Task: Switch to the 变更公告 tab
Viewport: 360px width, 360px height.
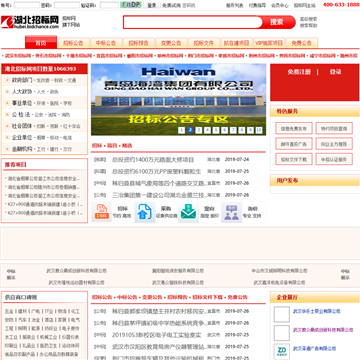Action: point(171,43)
